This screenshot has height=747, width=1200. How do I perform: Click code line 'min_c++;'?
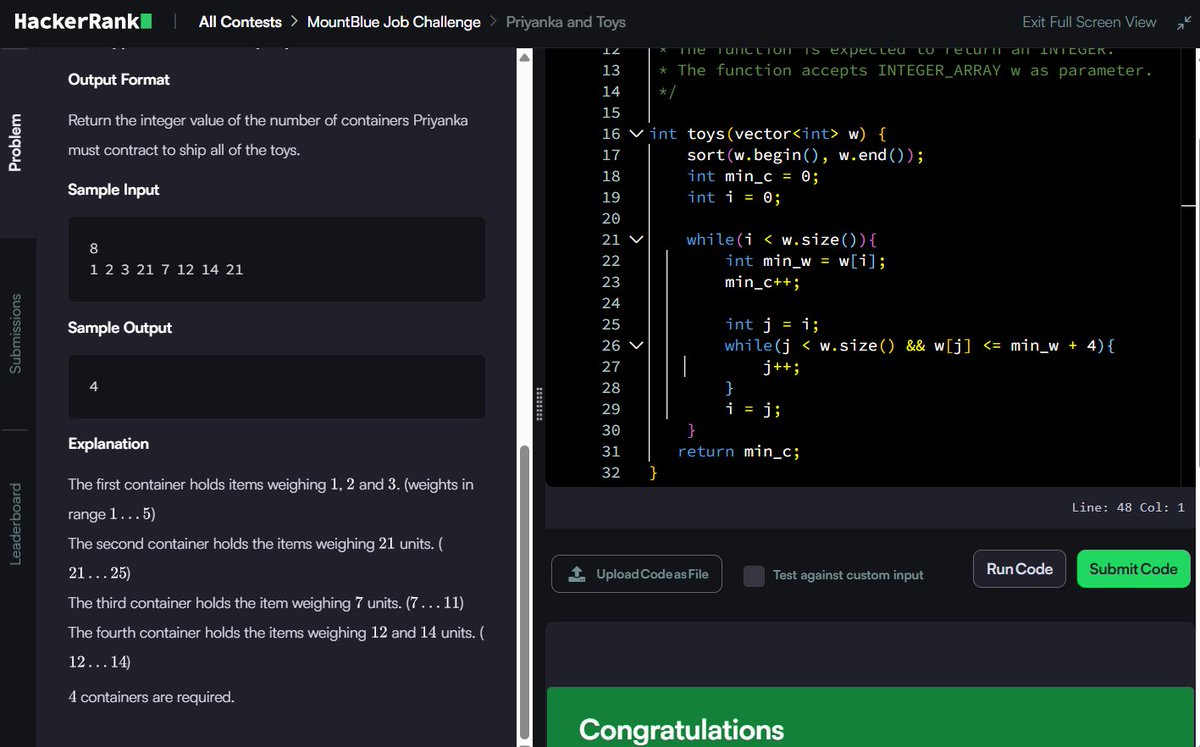[x=763, y=282]
